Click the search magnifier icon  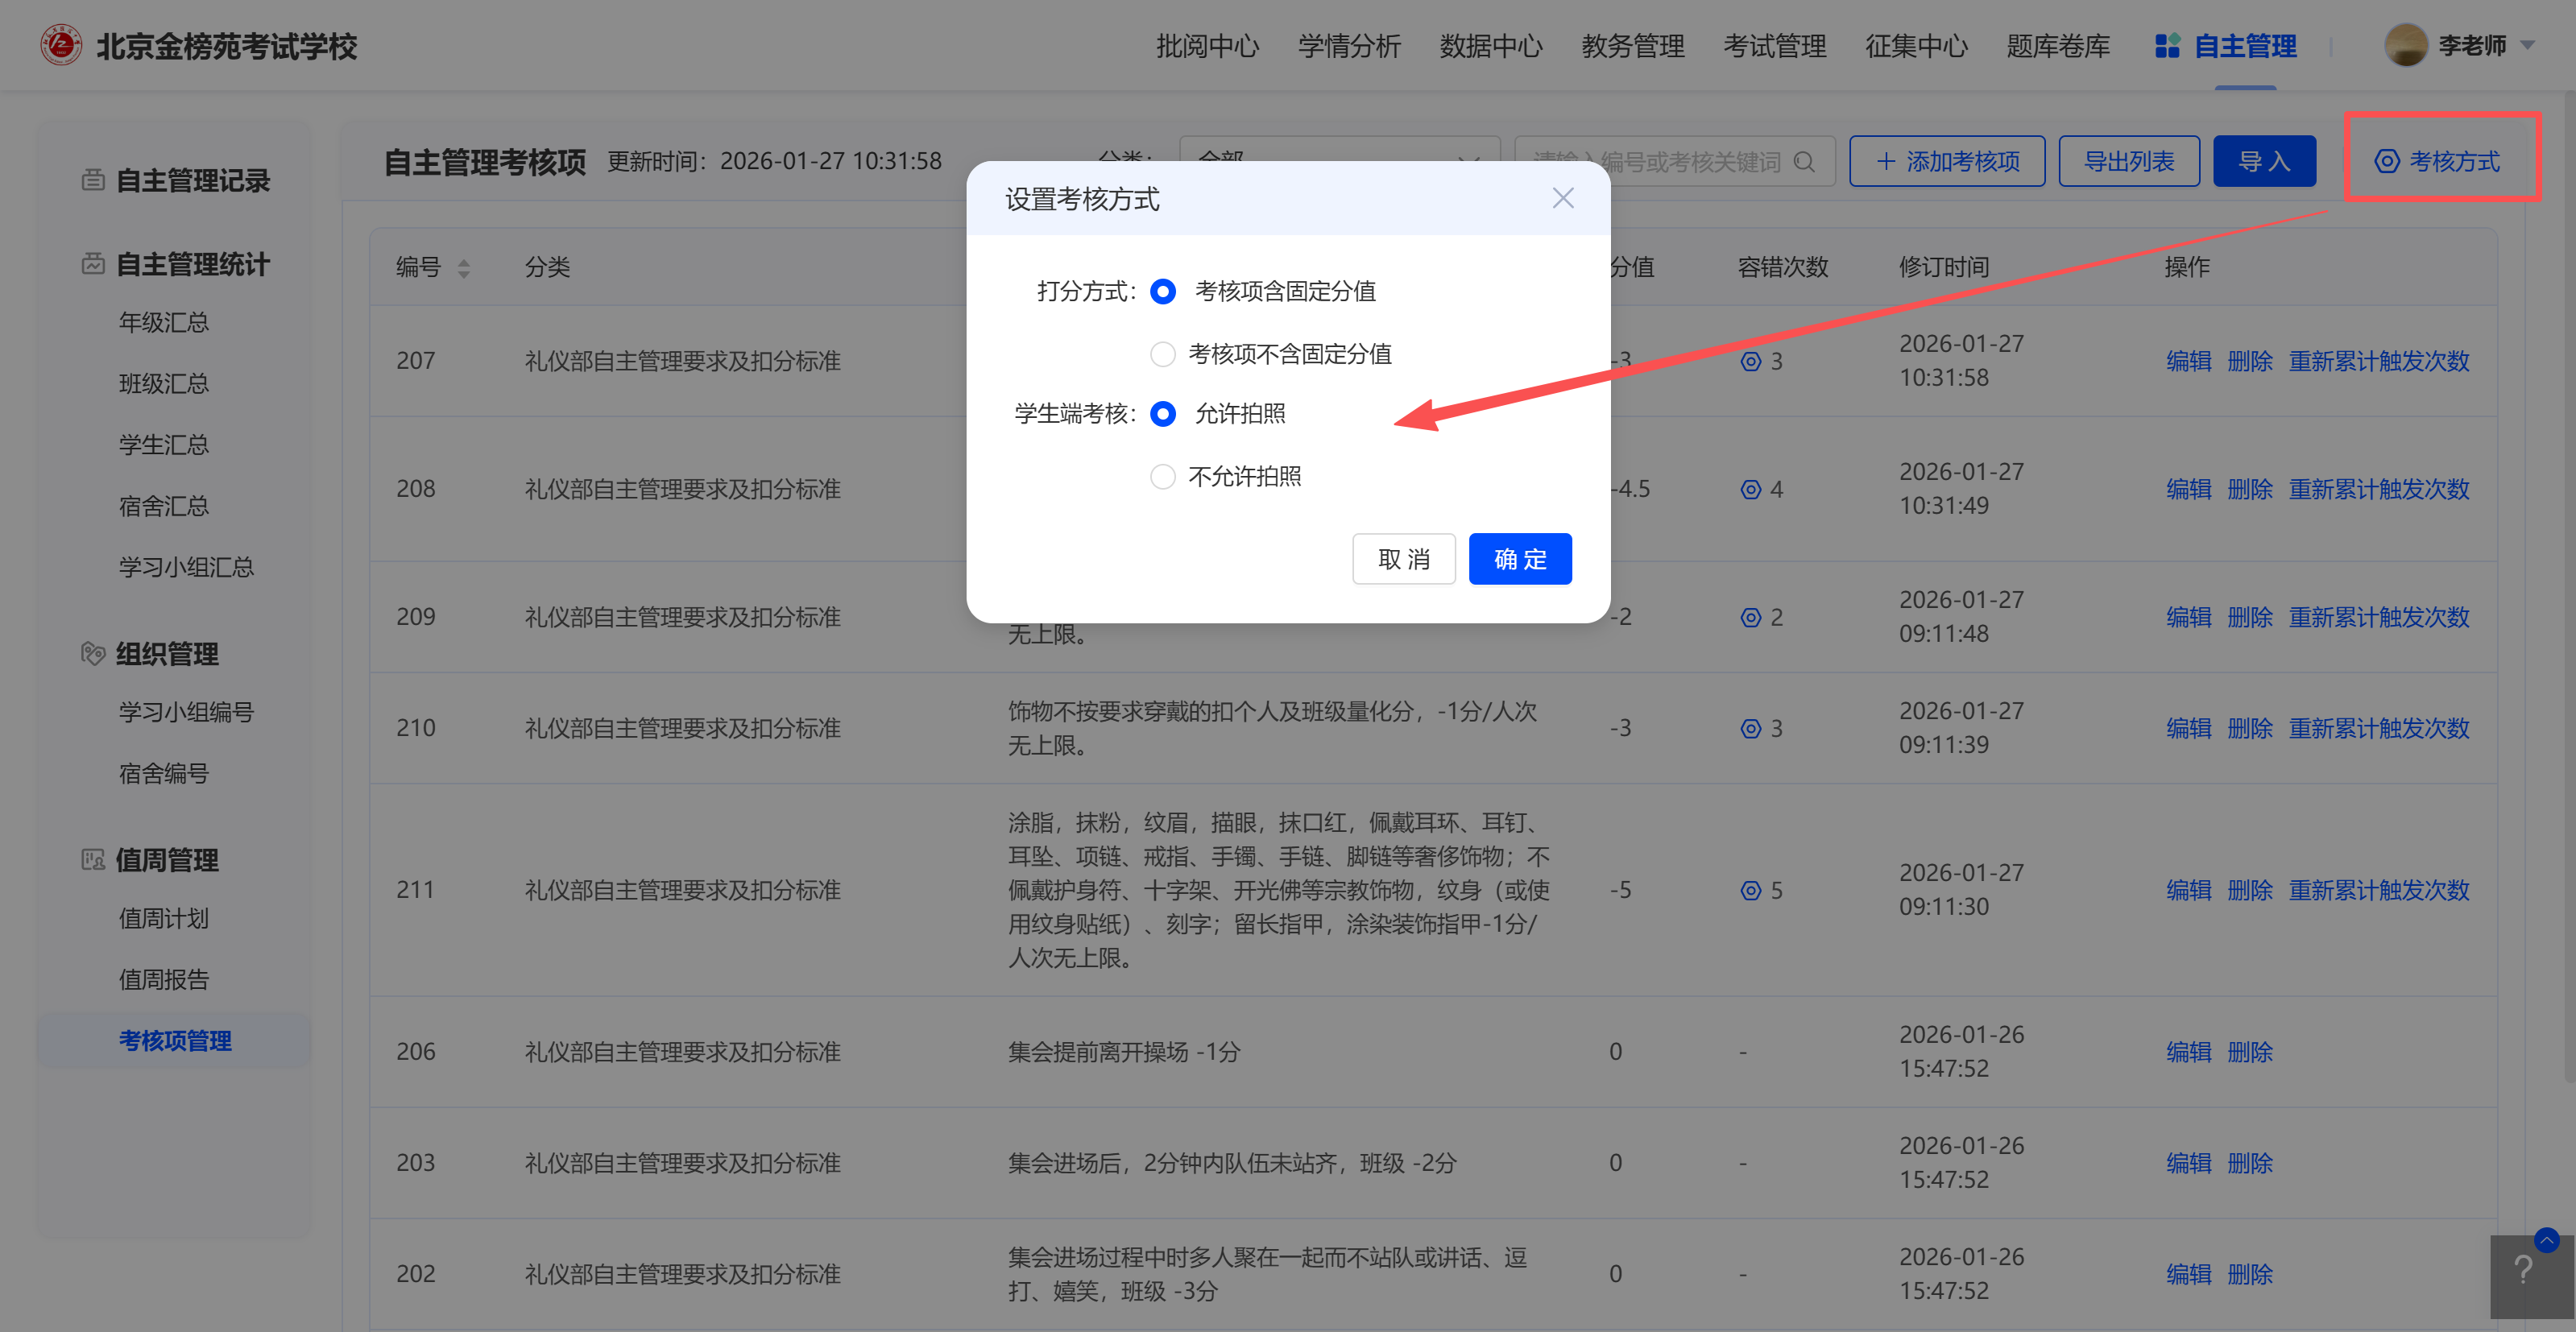tap(1804, 161)
